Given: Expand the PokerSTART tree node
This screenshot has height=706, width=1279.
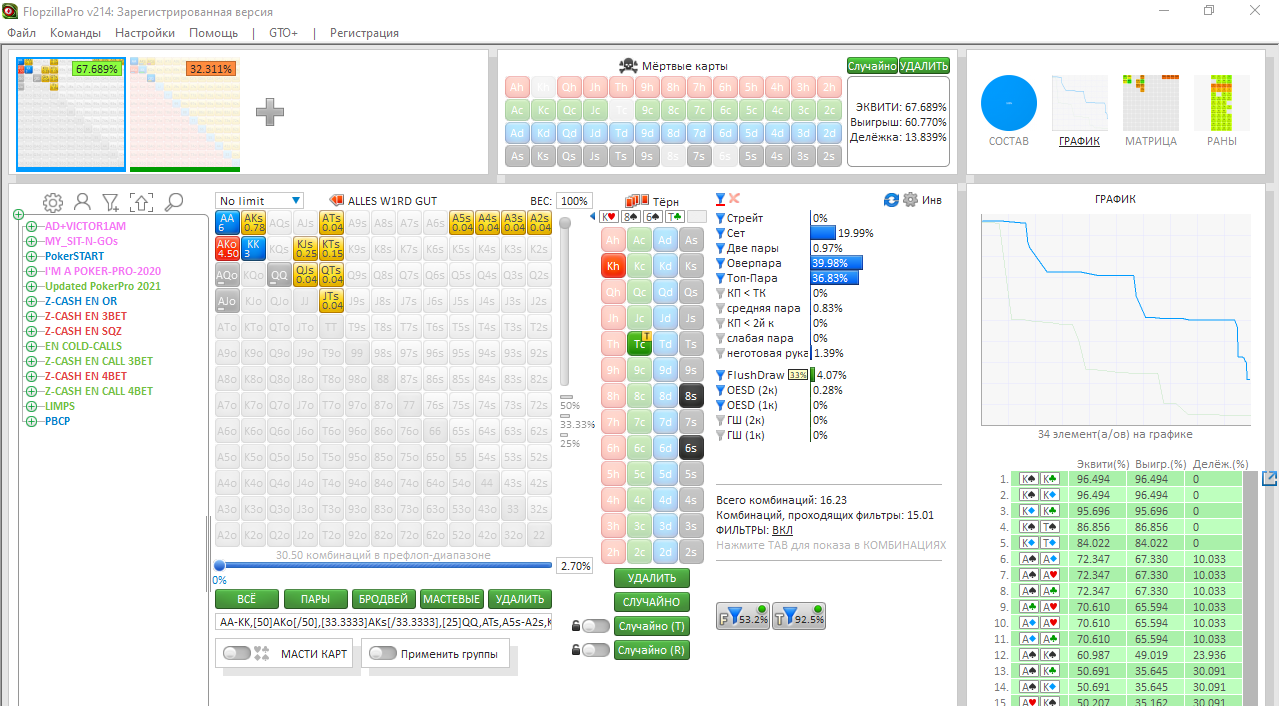Looking at the screenshot, I should tap(31, 256).
